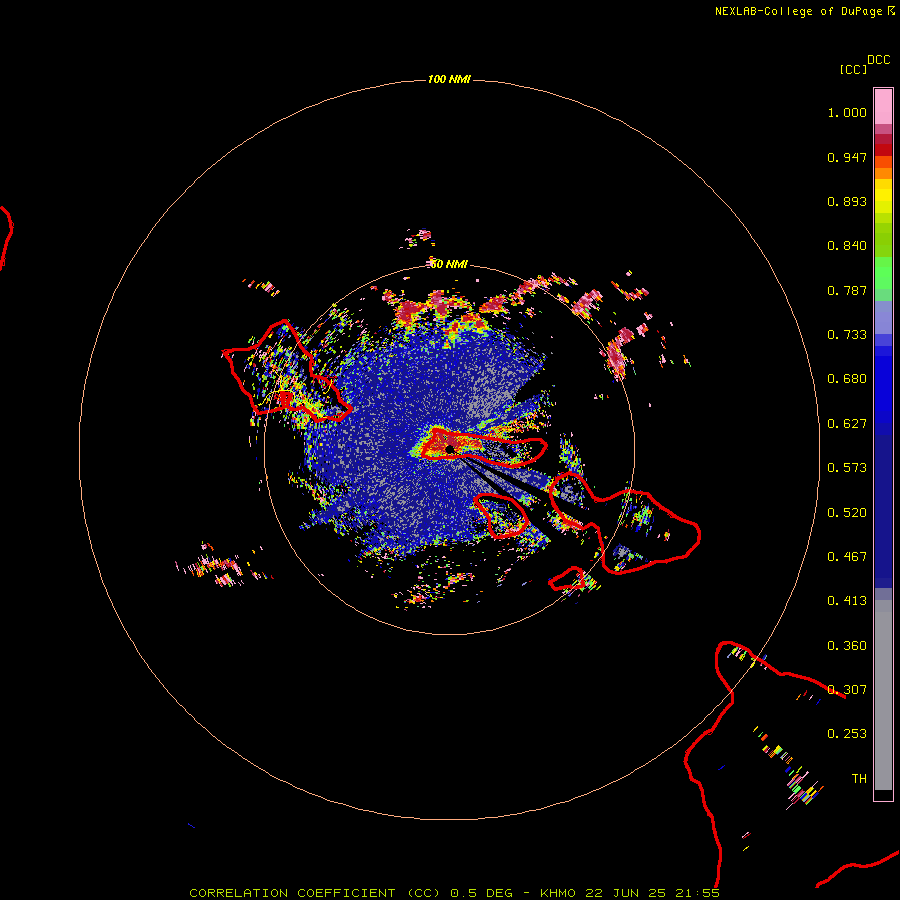The height and width of the screenshot is (900, 900).
Task: Click the 0.360 scale value
Action: point(847,646)
